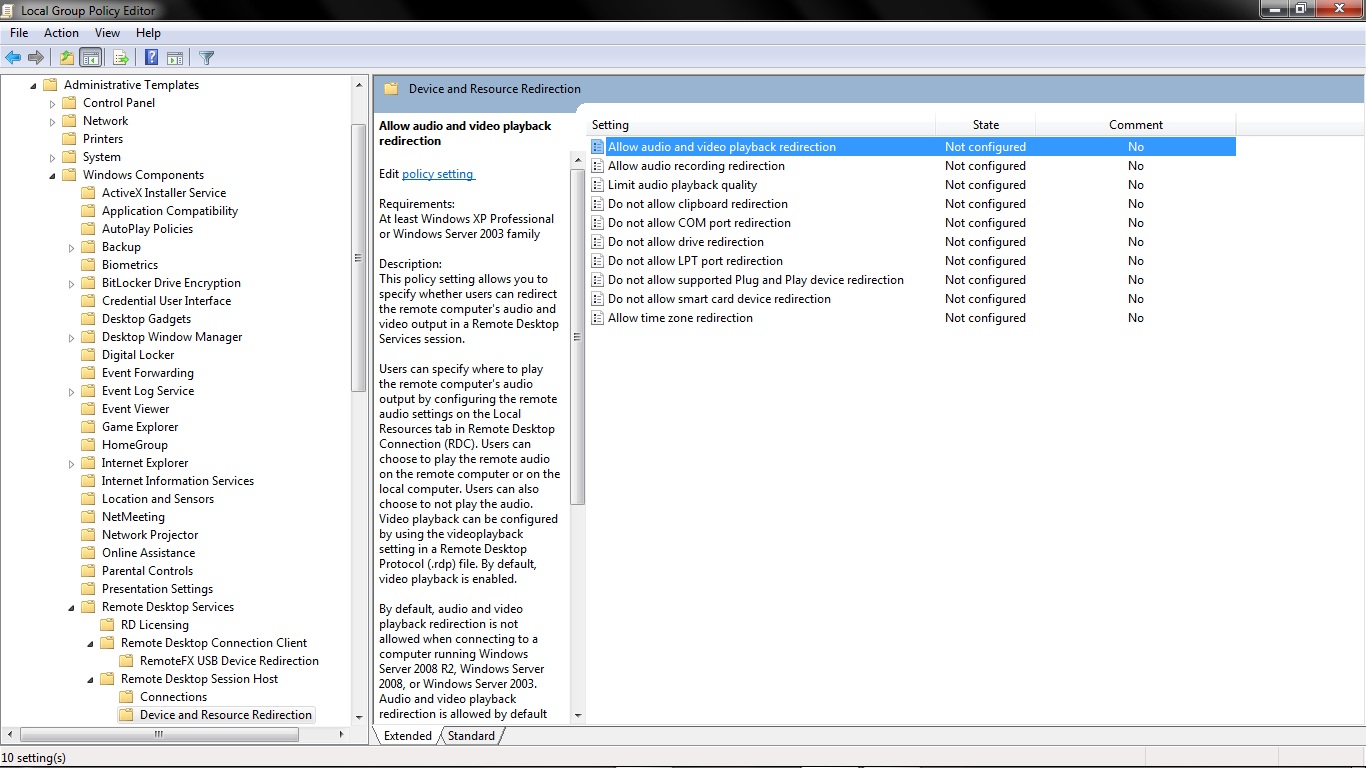Open the View menu
This screenshot has width=1366, height=768.
click(107, 33)
